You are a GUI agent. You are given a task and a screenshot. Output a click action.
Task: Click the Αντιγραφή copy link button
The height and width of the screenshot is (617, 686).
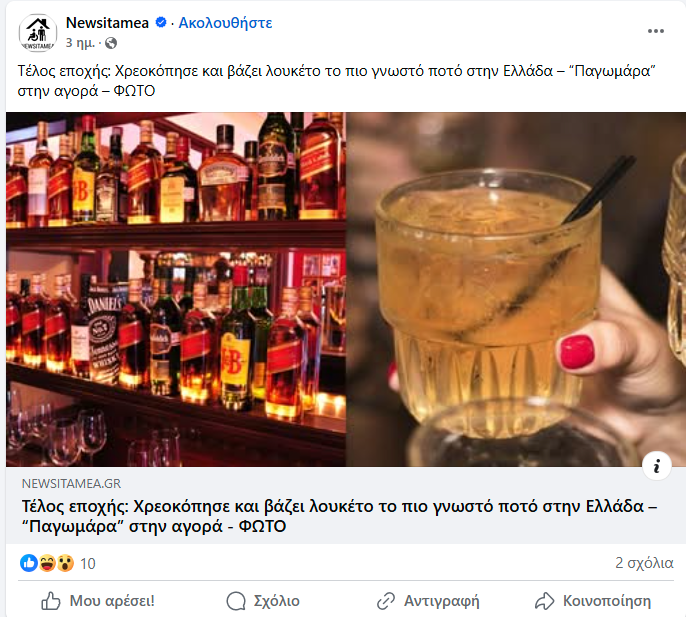(x=428, y=601)
